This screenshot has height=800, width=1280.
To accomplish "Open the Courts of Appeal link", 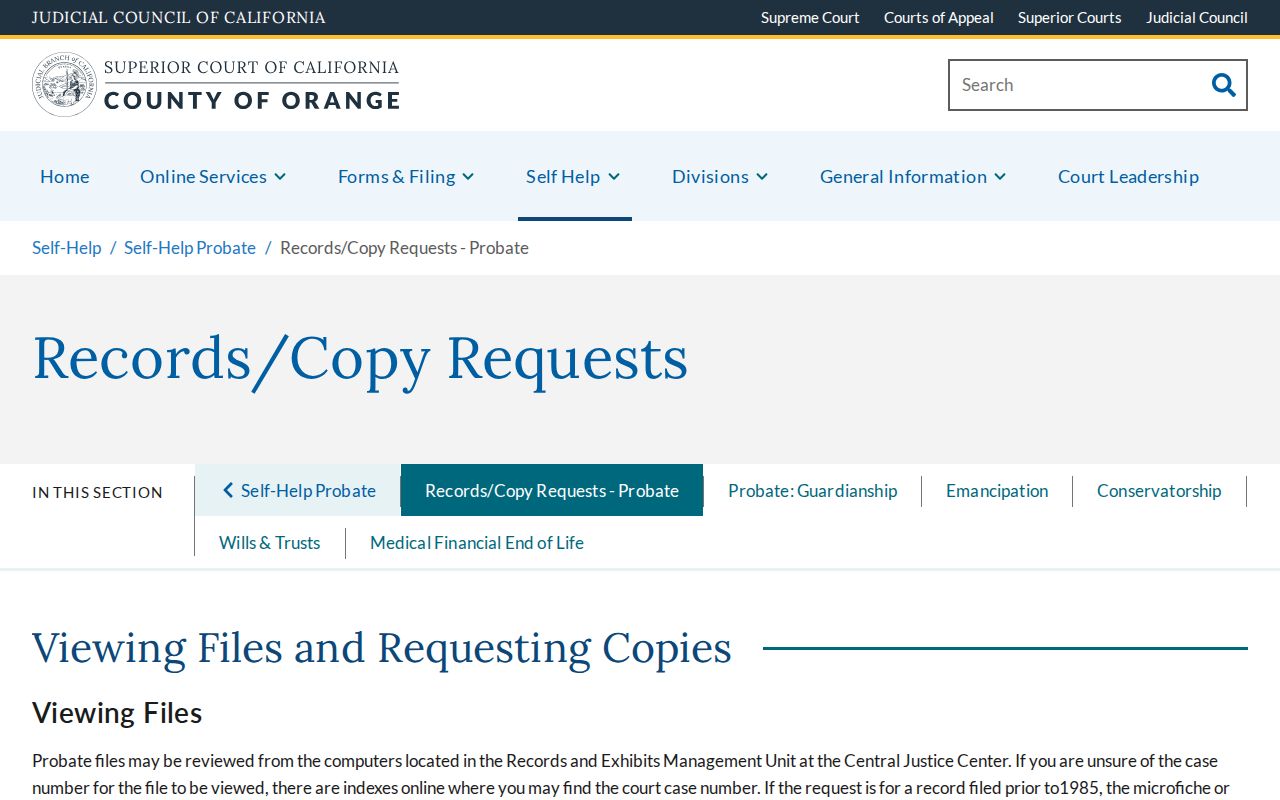I will 939,17.
